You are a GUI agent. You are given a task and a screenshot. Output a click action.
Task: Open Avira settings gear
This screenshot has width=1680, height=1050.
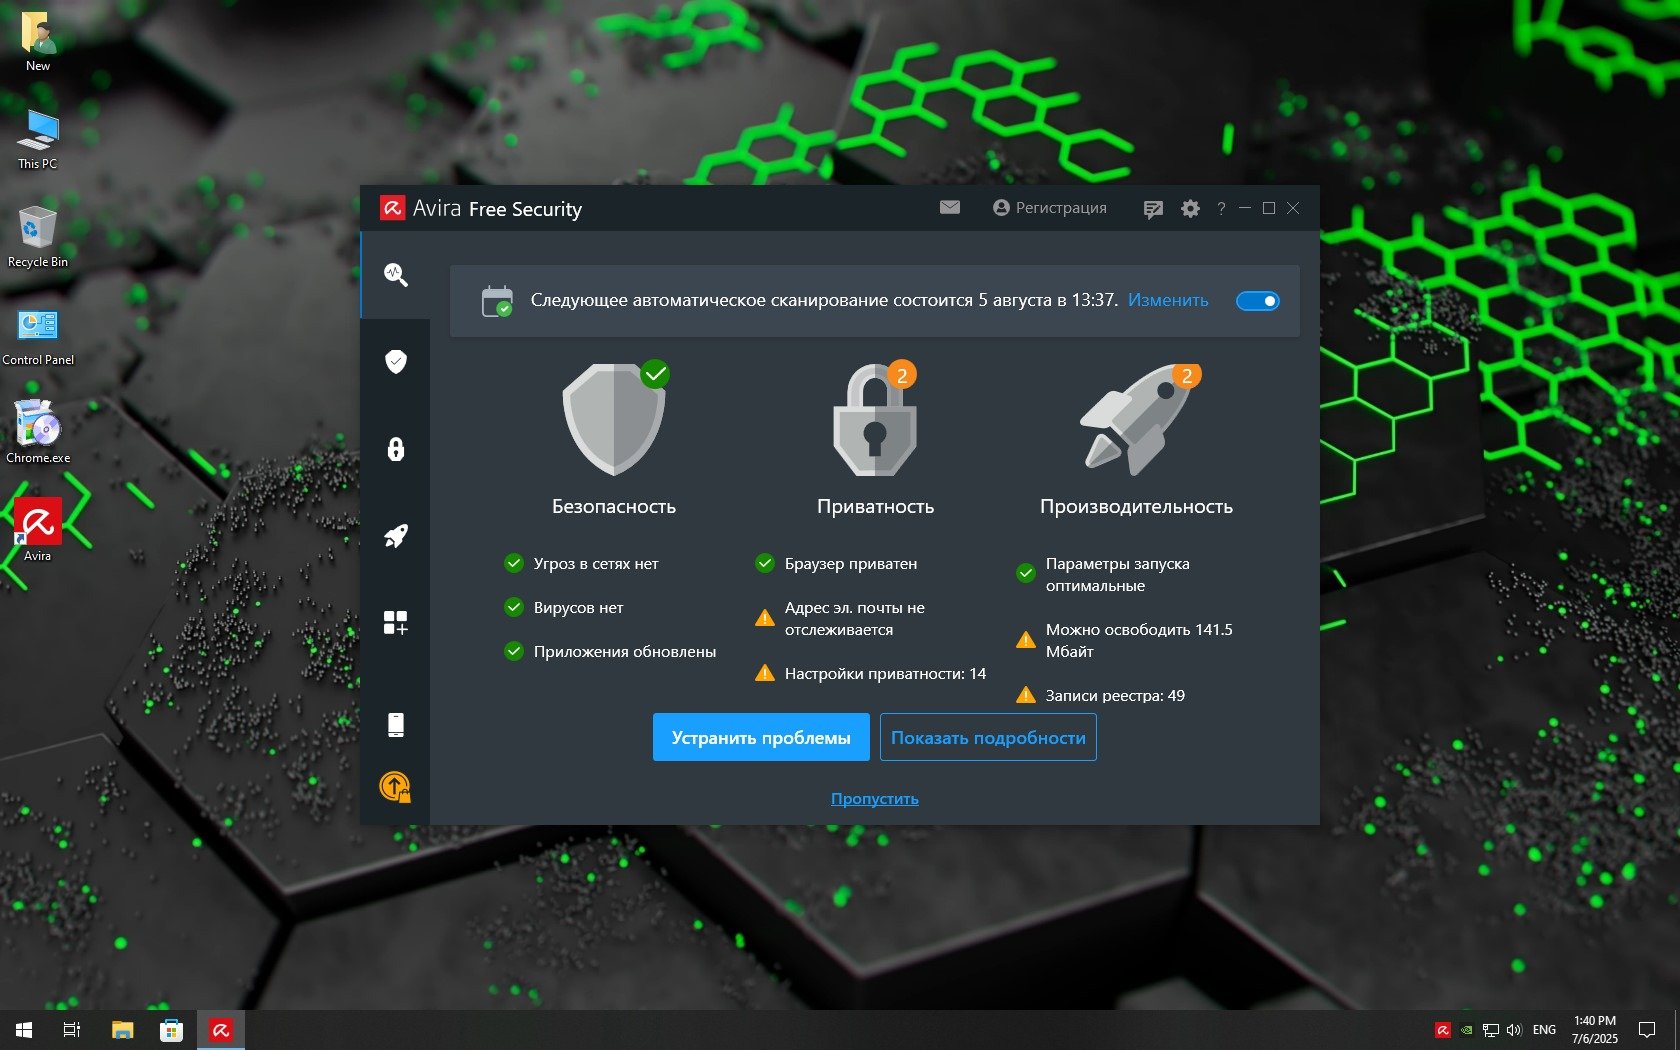1190,209
